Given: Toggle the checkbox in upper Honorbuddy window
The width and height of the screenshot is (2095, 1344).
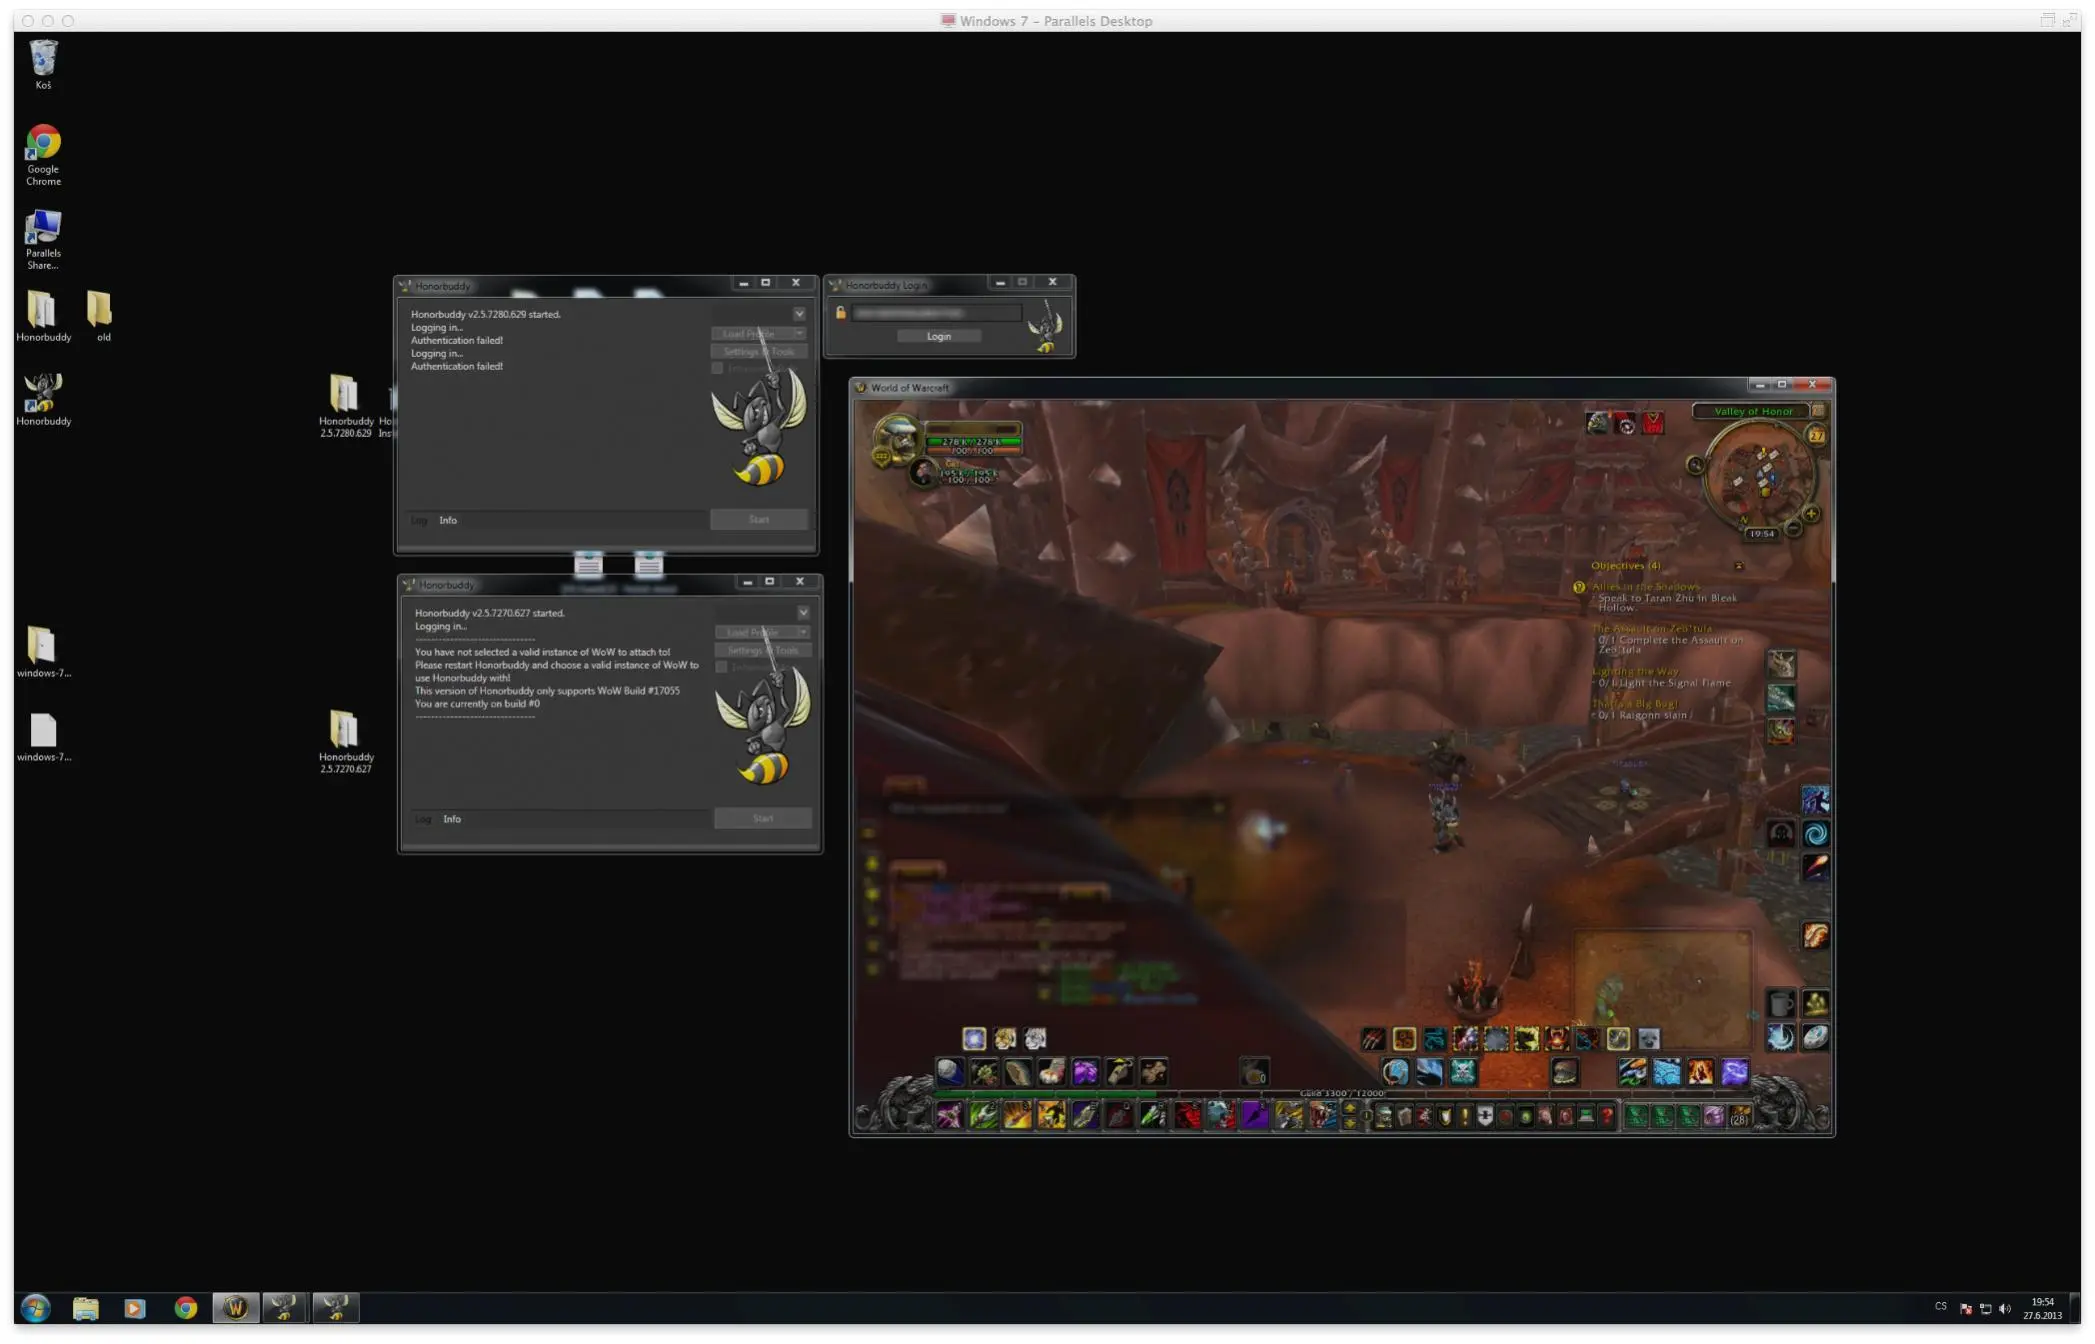Looking at the screenshot, I should pos(717,368).
